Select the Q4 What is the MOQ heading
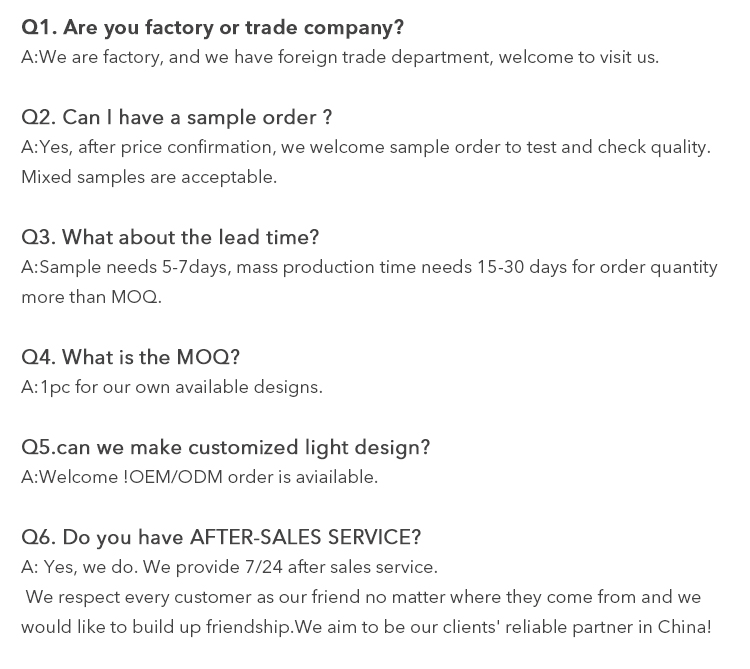Image resolution: width=750 pixels, height=669 pixels. (x=130, y=357)
